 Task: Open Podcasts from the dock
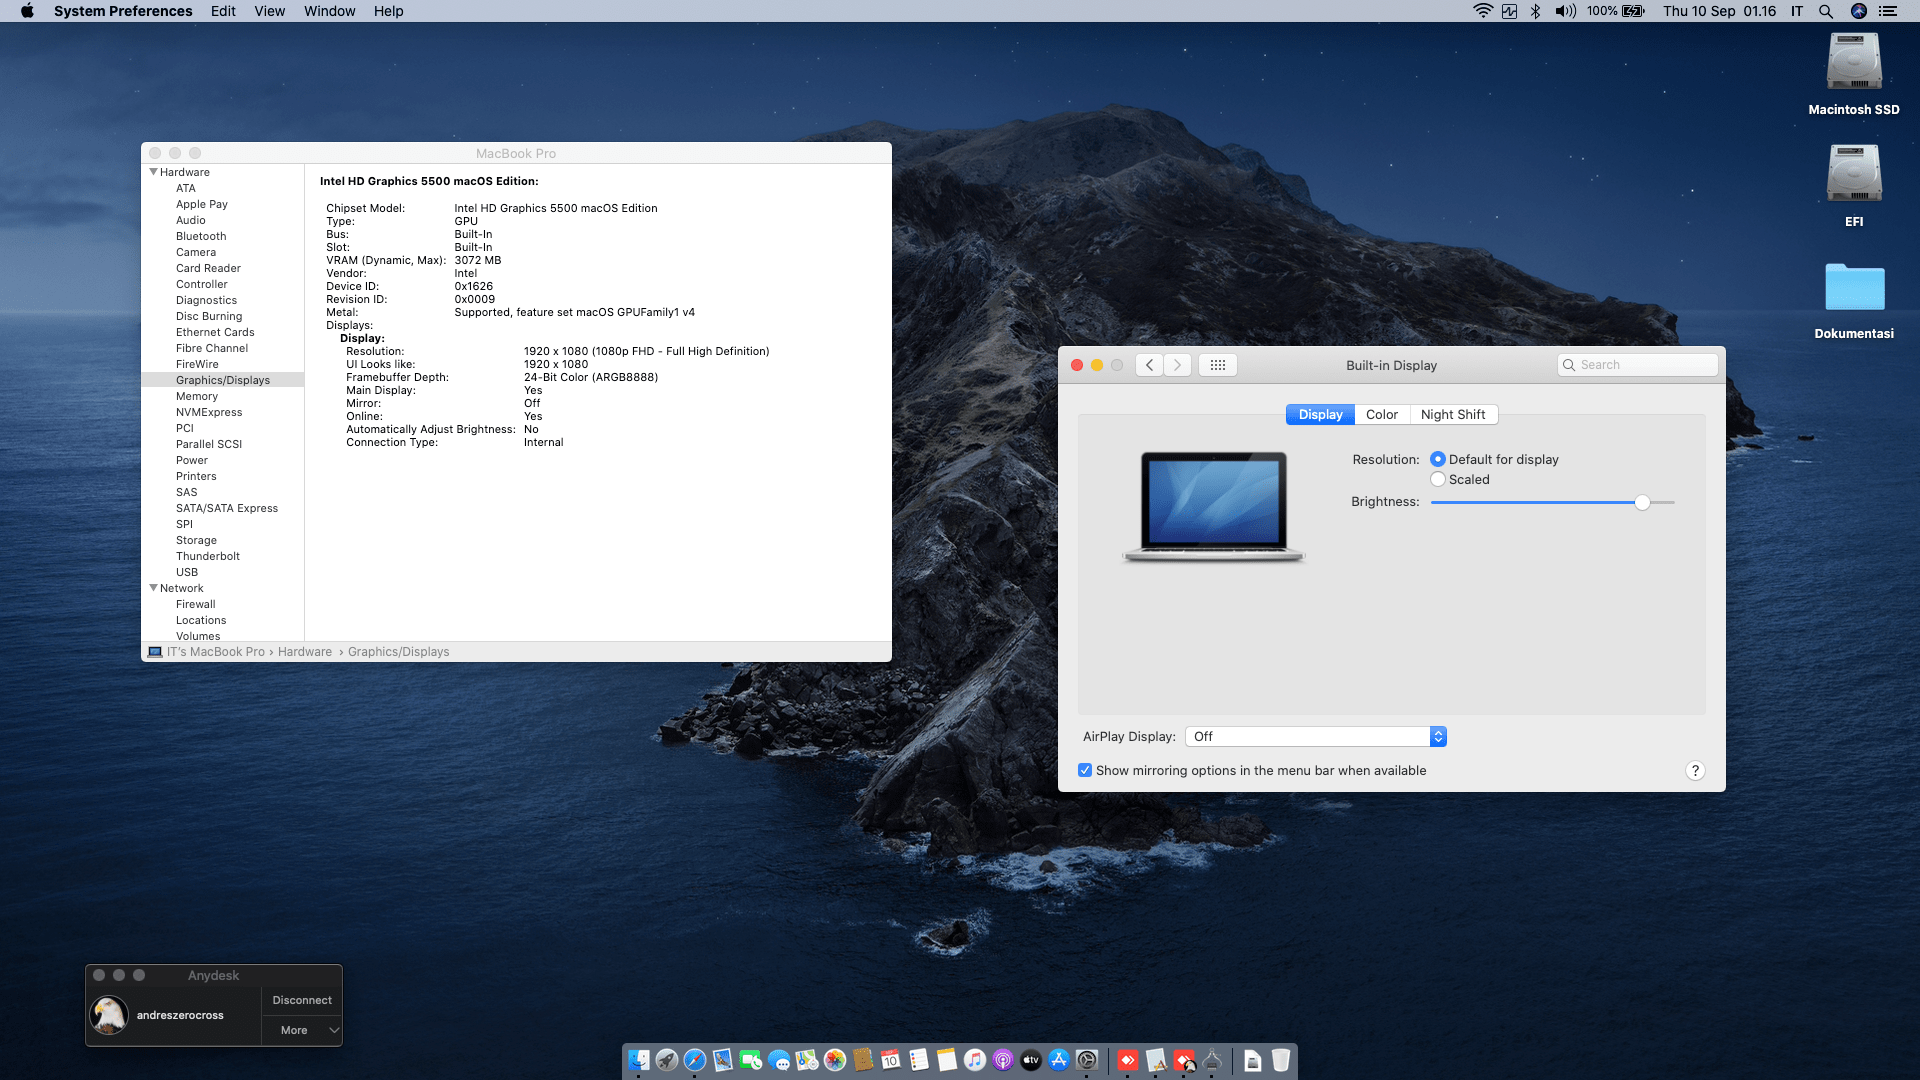click(1003, 1060)
